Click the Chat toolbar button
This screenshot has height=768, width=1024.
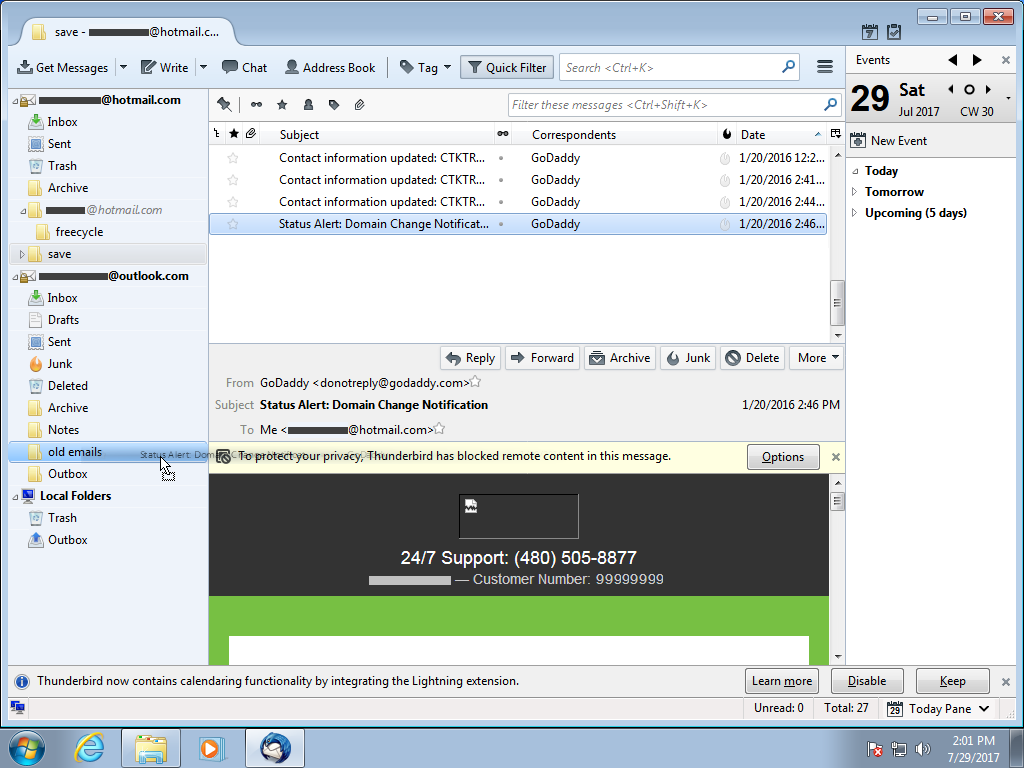point(244,68)
